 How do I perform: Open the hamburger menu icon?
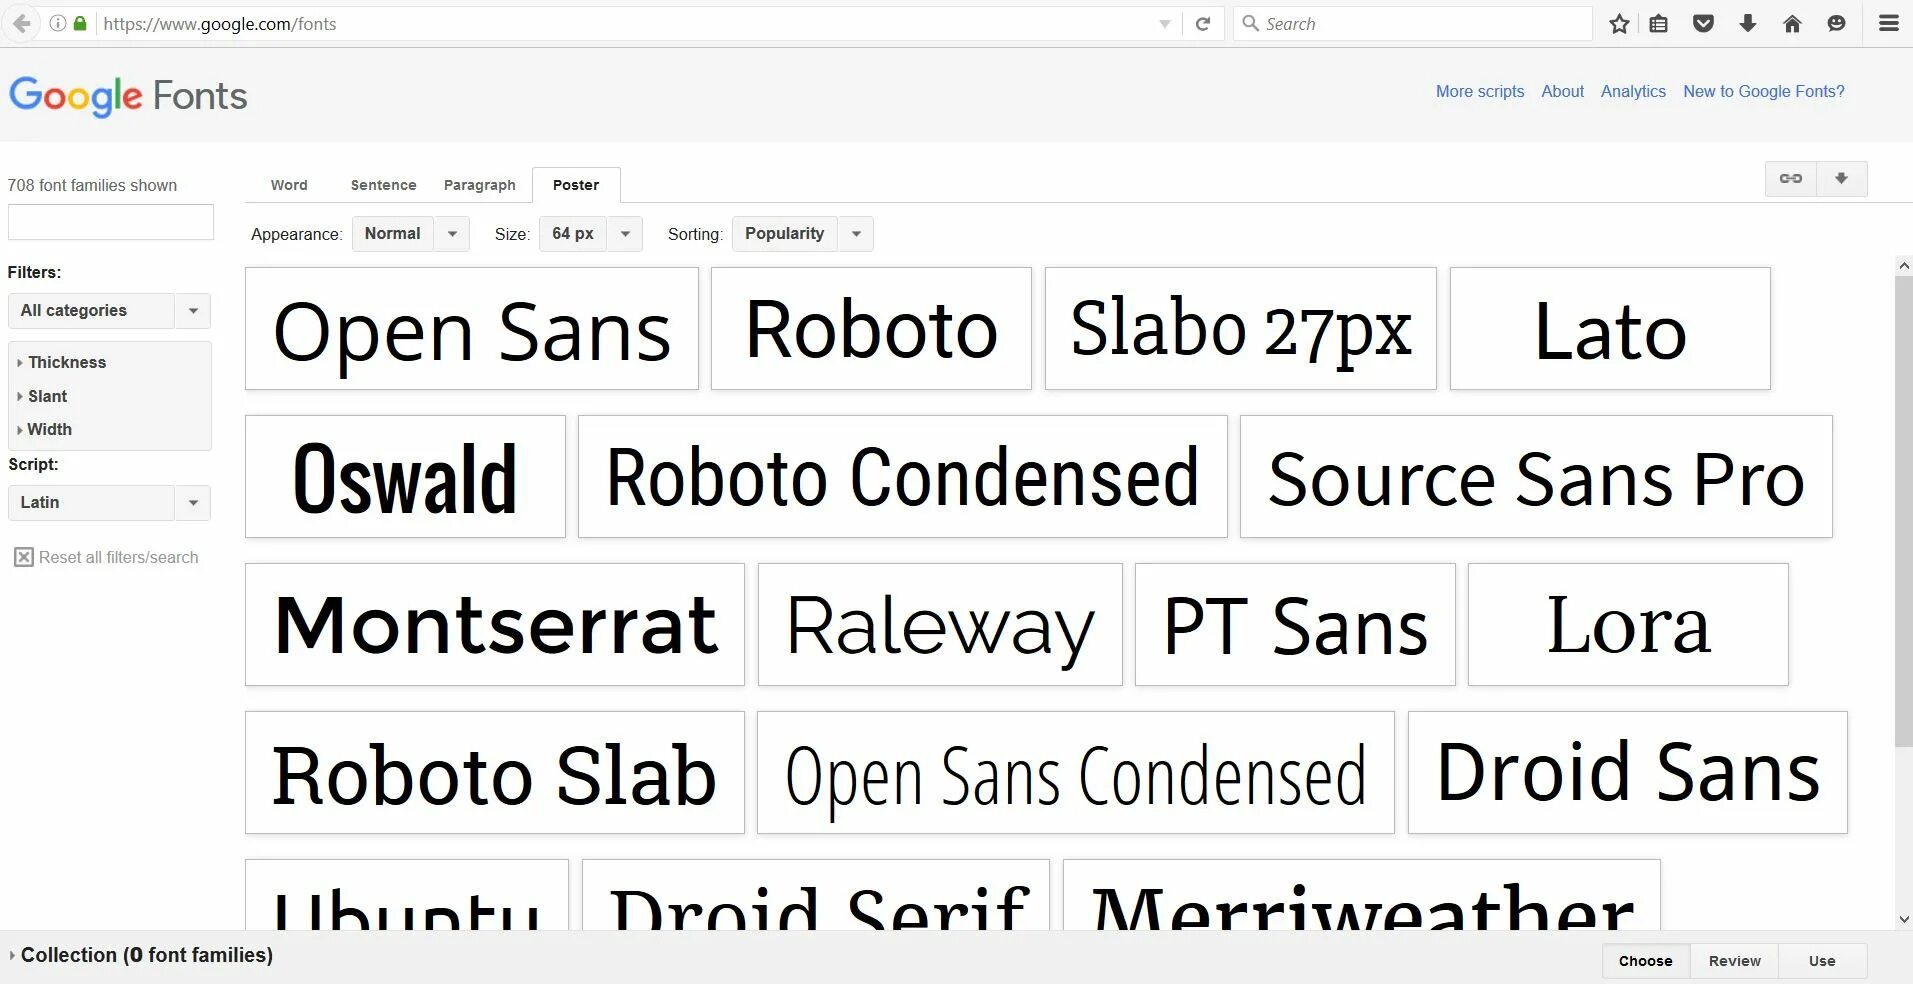[1889, 24]
